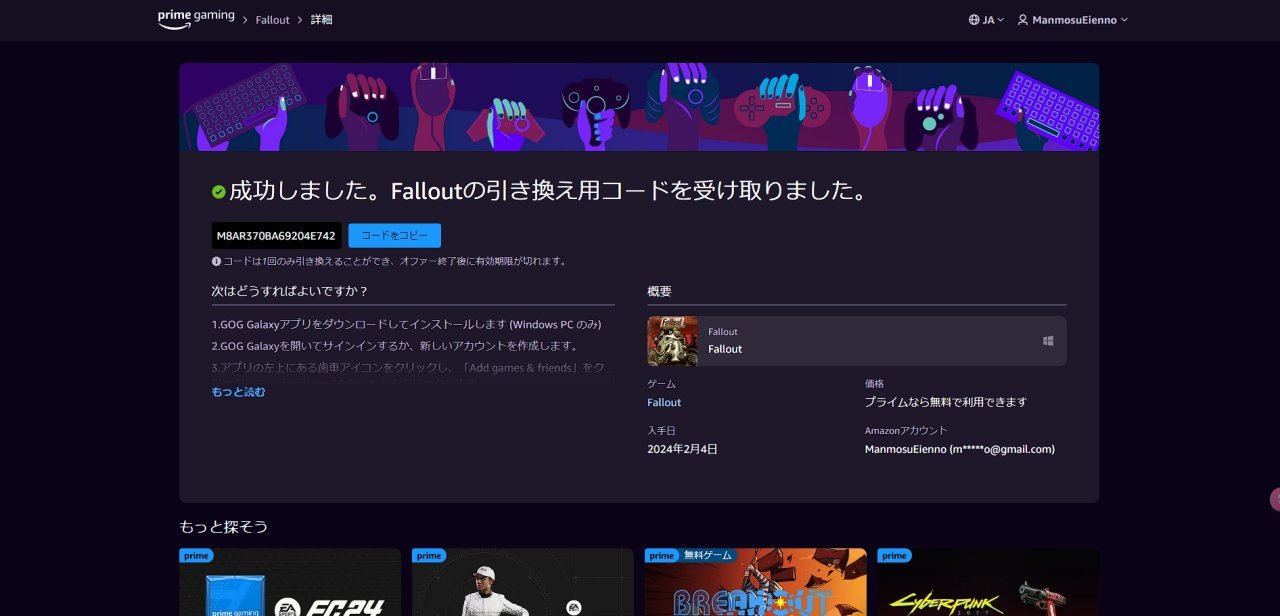Click the top controller illustration banner

point(639,107)
